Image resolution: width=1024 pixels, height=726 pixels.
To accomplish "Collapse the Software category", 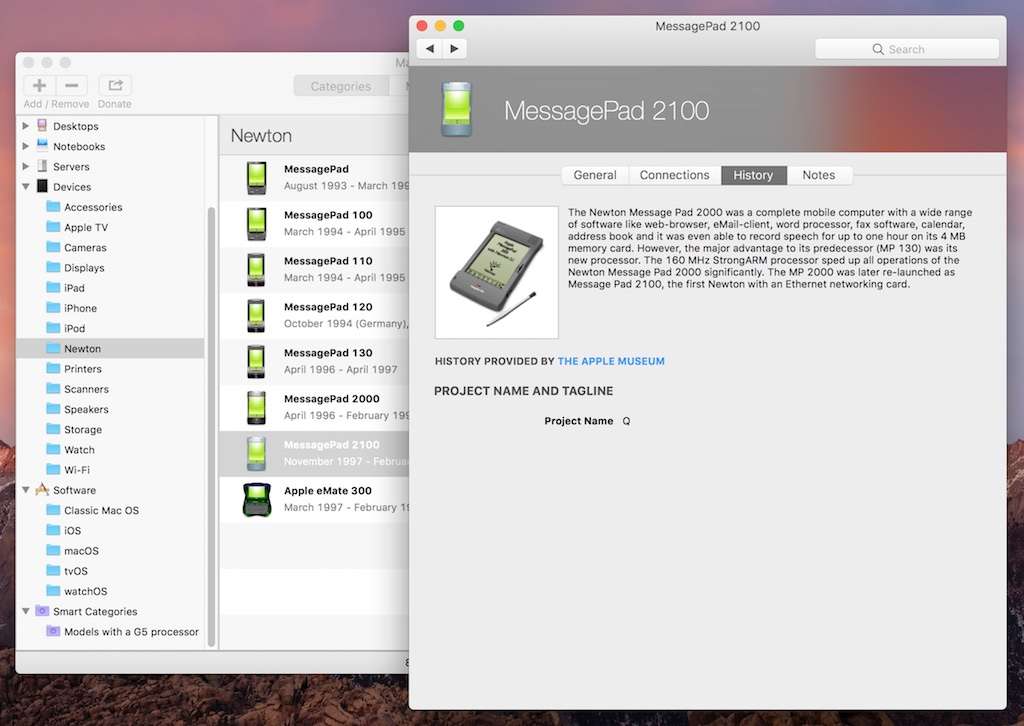I will point(25,490).
